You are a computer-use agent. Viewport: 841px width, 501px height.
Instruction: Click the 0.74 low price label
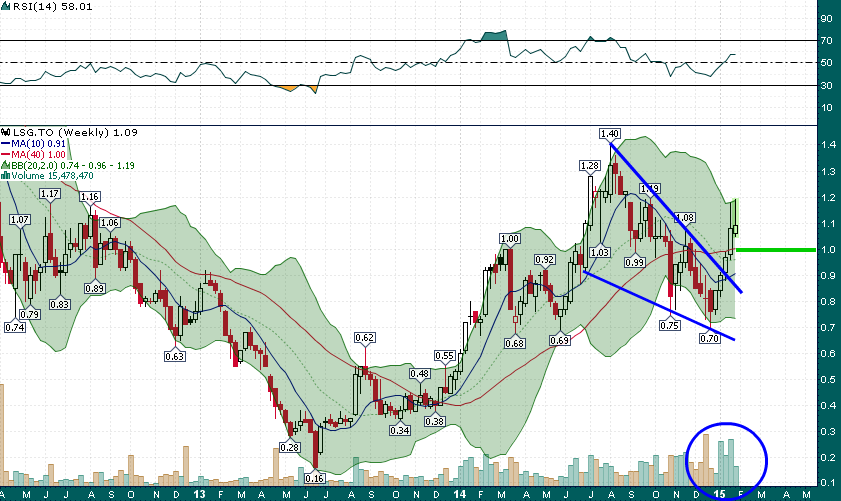click(14, 327)
